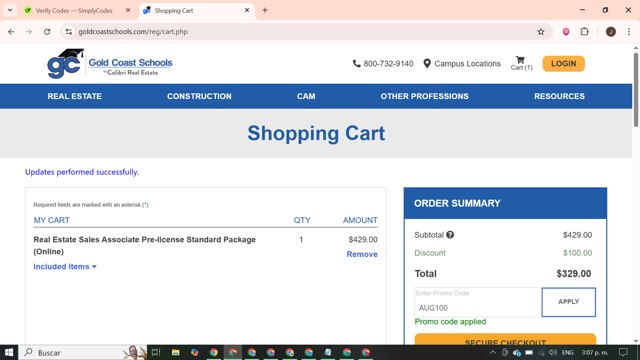Open the RESOURCES menu
Viewport: 640px width, 360px height.
click(559, 96)
